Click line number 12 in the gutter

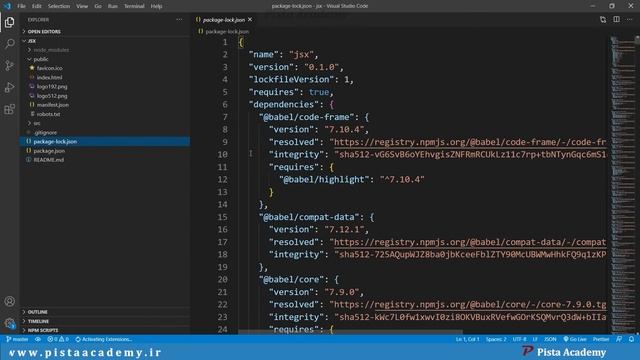click(222, 180)
